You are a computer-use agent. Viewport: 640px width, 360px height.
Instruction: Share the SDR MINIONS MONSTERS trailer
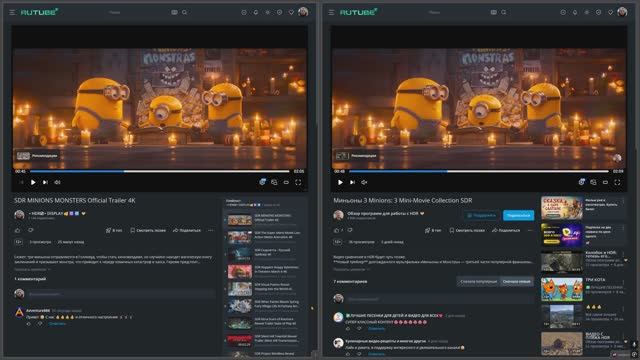[x=187, y=230]
